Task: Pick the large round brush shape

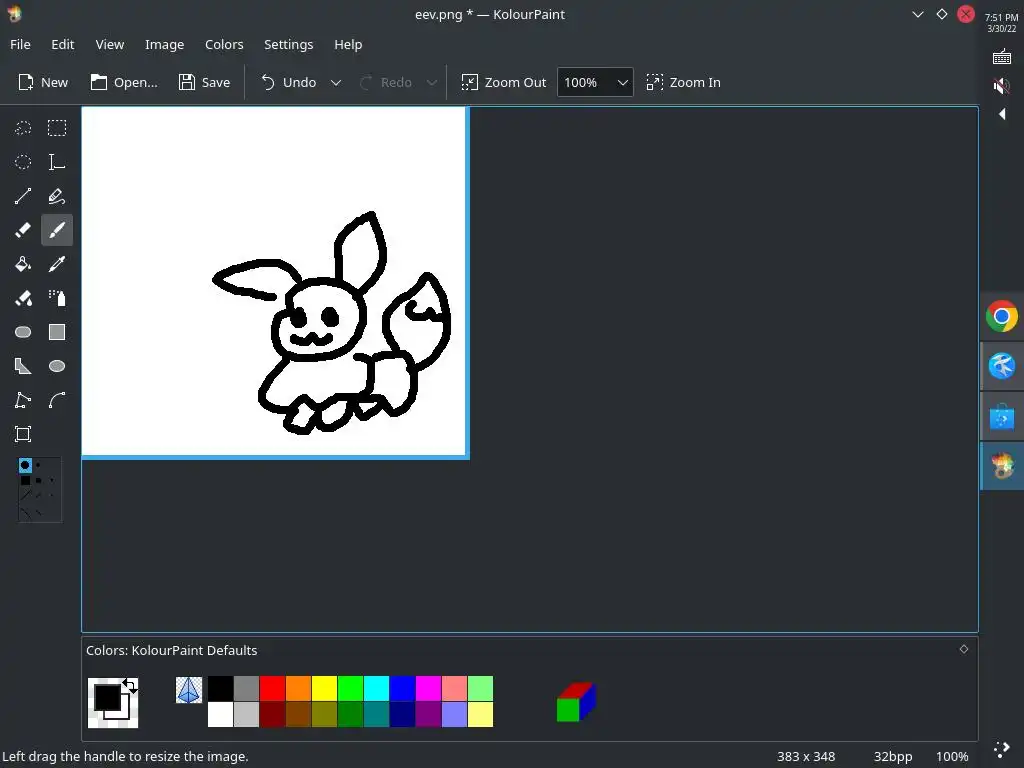Action: pos(25,465)
